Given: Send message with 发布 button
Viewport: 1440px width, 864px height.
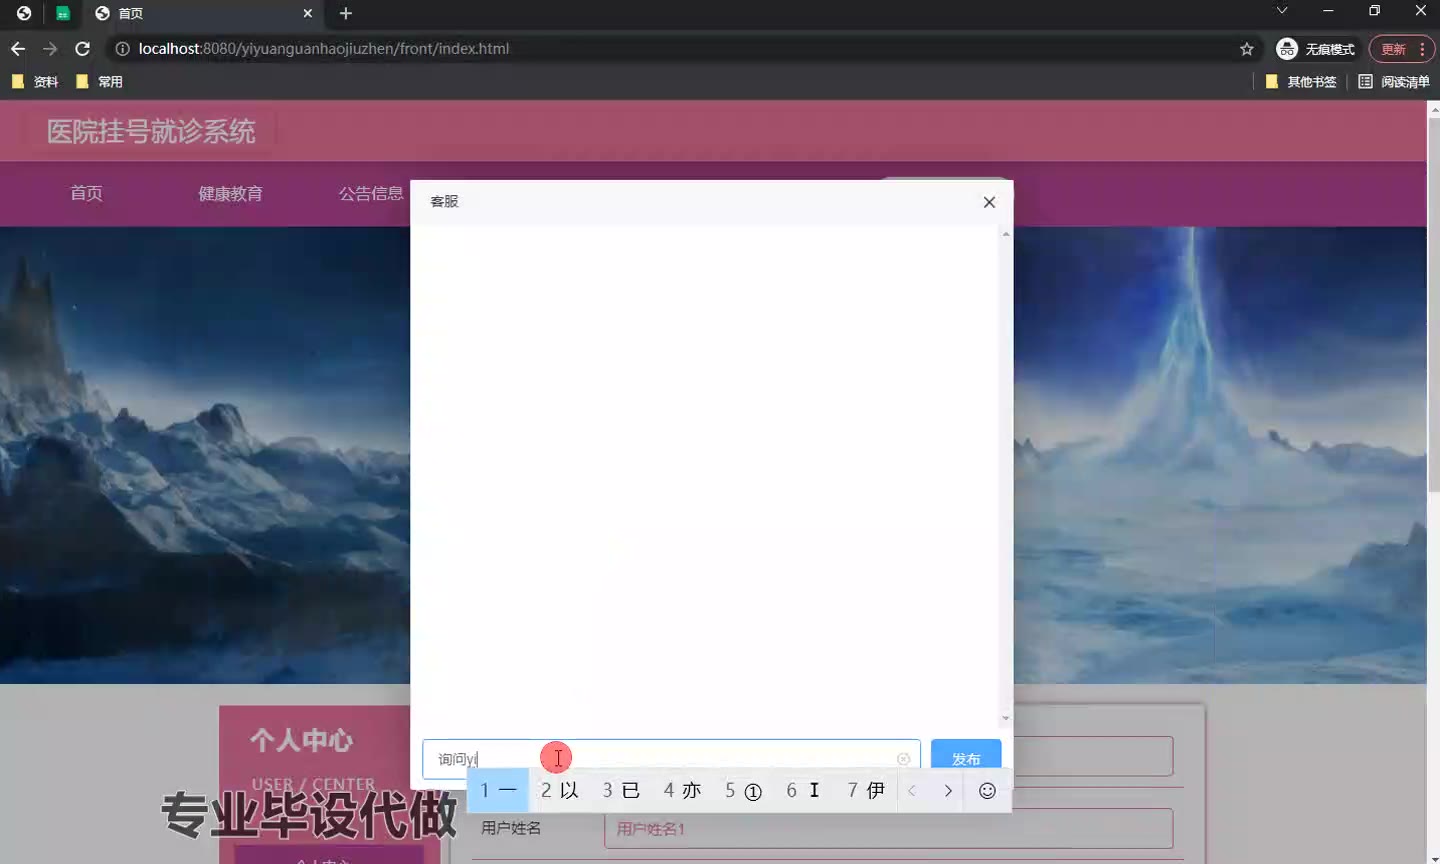Looking at the screenshot, I should (966, 759).
